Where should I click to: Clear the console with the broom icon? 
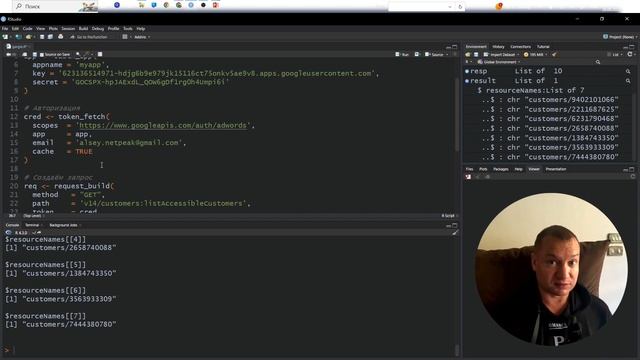455,233
